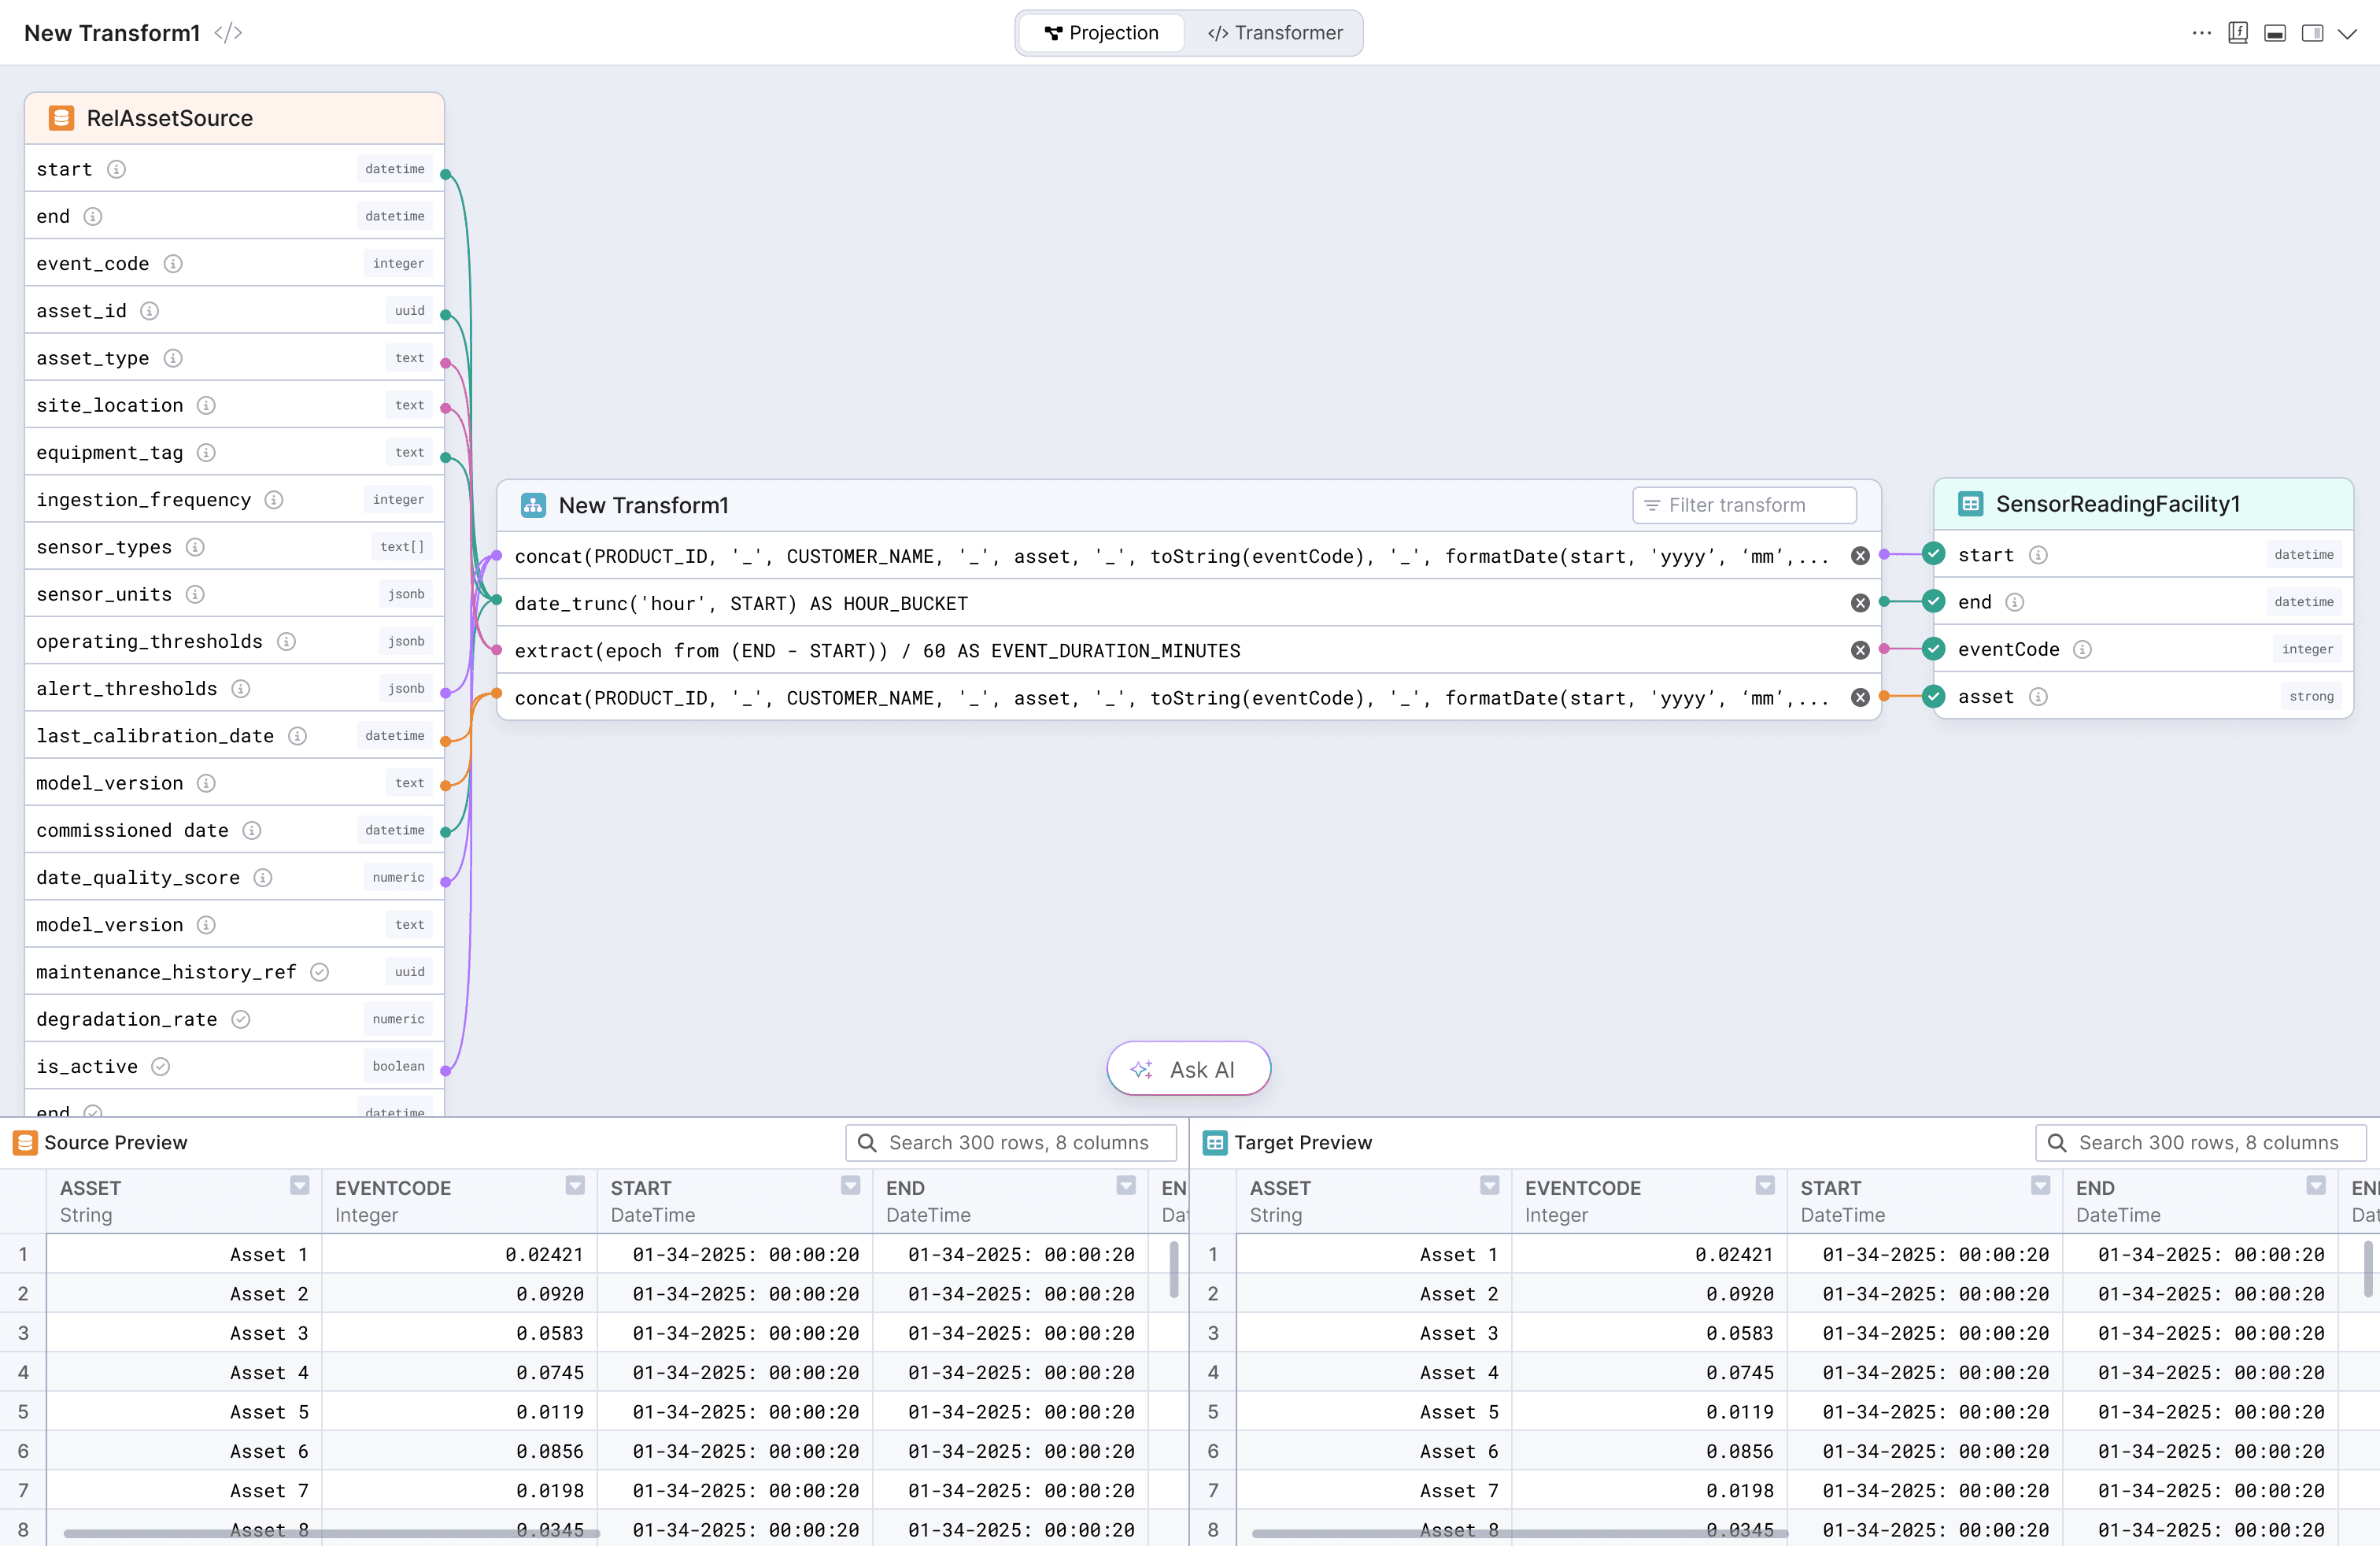Remove the date_trunc HOUR_BUCKET expression
Image resolution: width=2380 pixels, height=1546 pixels.
(x=1859, y=603)
